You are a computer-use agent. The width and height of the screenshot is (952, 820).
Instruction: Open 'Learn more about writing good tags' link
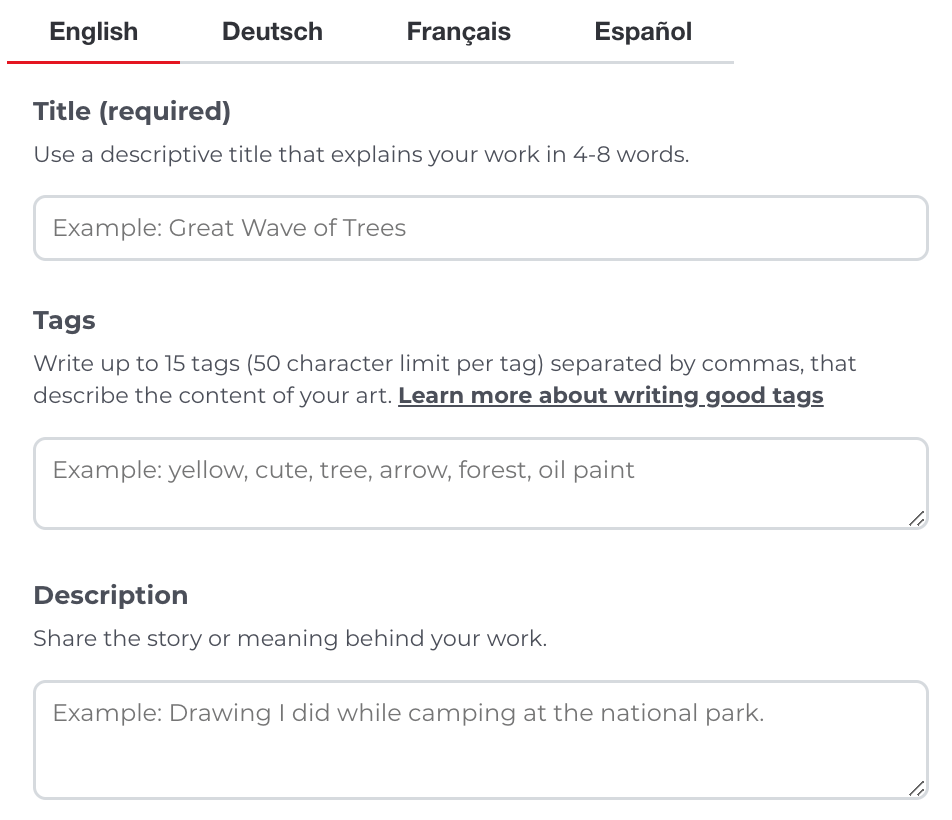coord(610,396)
